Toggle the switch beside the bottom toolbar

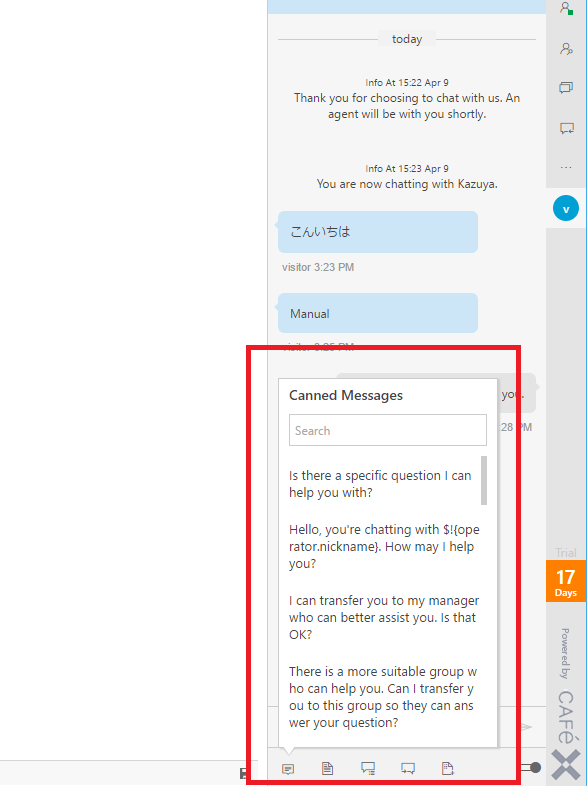click(x=531, y=767)
